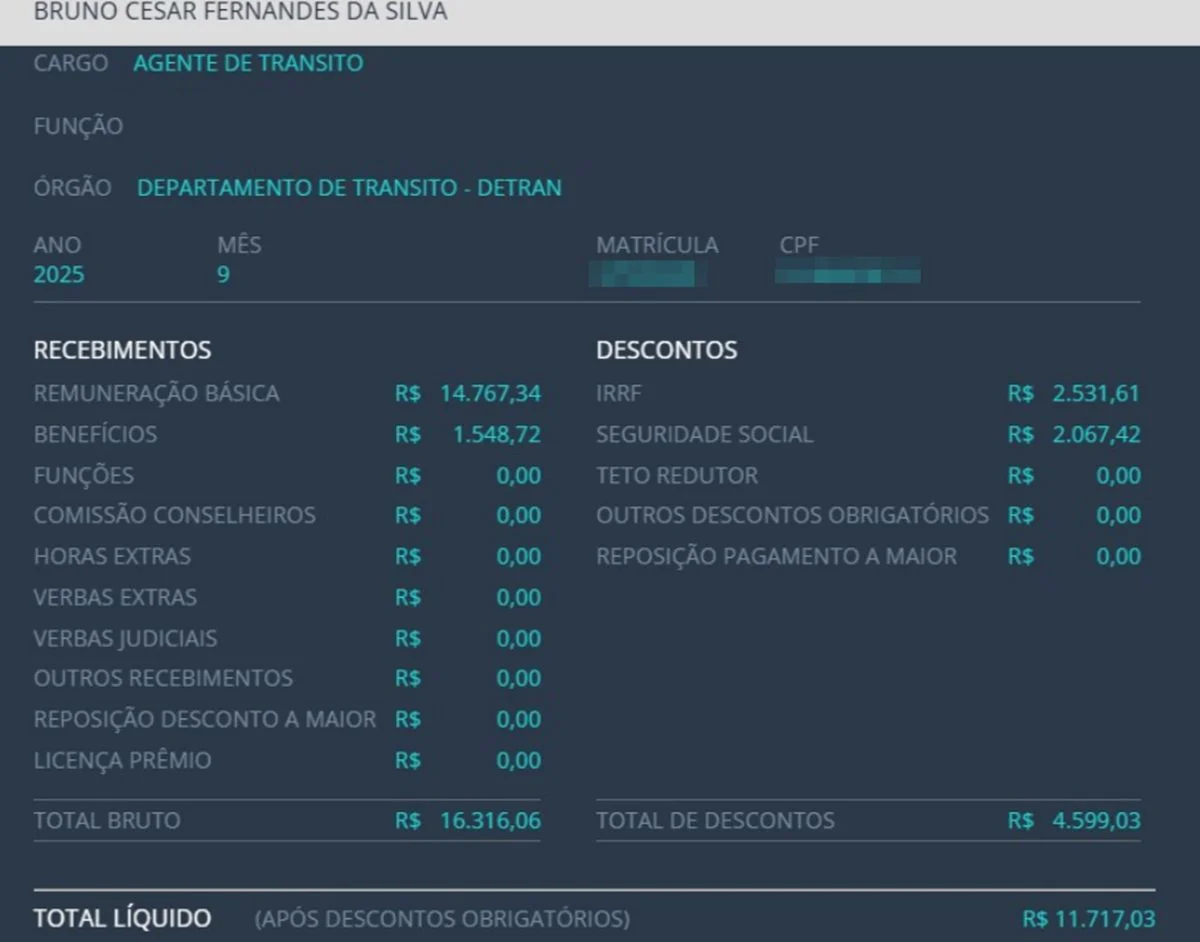Click the LICENÇA PRÊMIO row label
Viewport: 1200px width, 942px height.
click(122, 761)
